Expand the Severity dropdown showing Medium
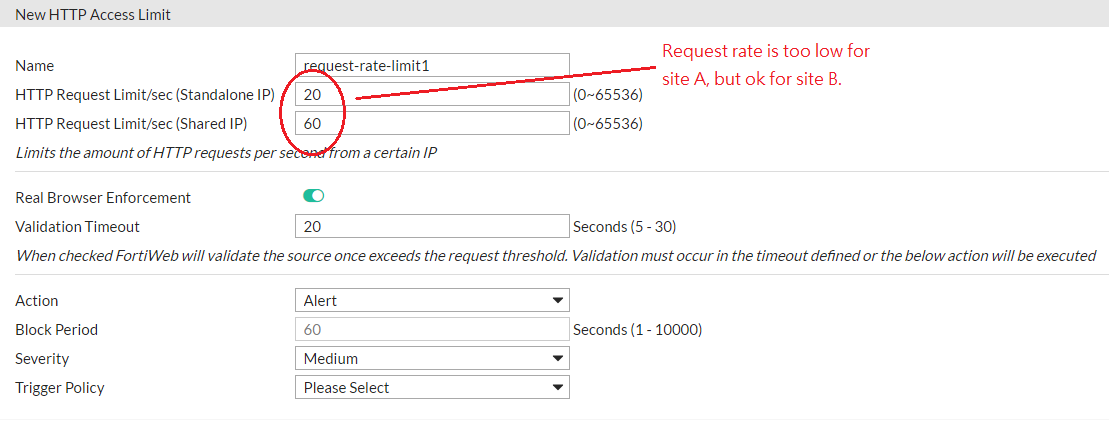 click(432, 358)
